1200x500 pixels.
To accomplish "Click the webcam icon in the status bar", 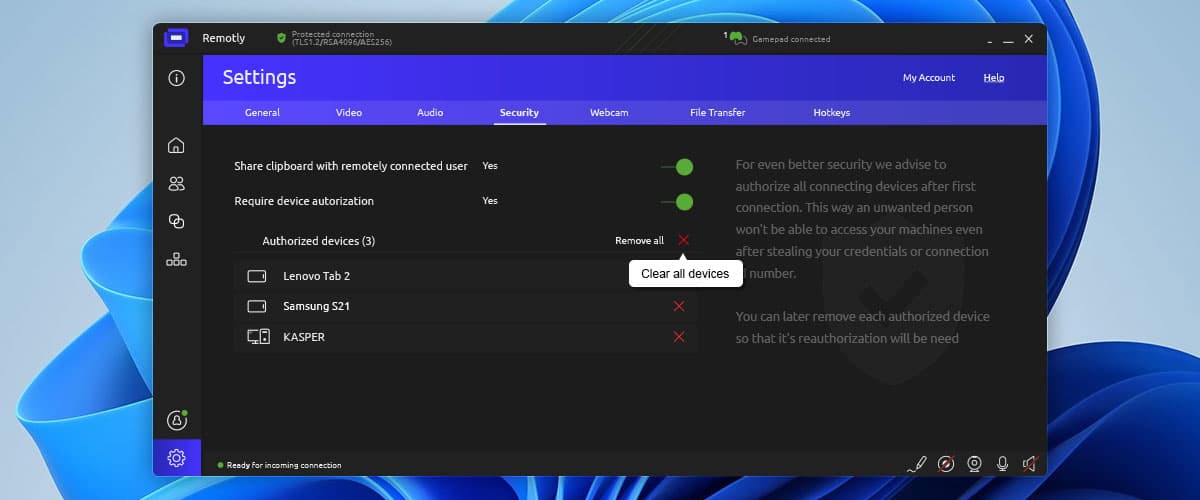I will click(x=974, y=464).
